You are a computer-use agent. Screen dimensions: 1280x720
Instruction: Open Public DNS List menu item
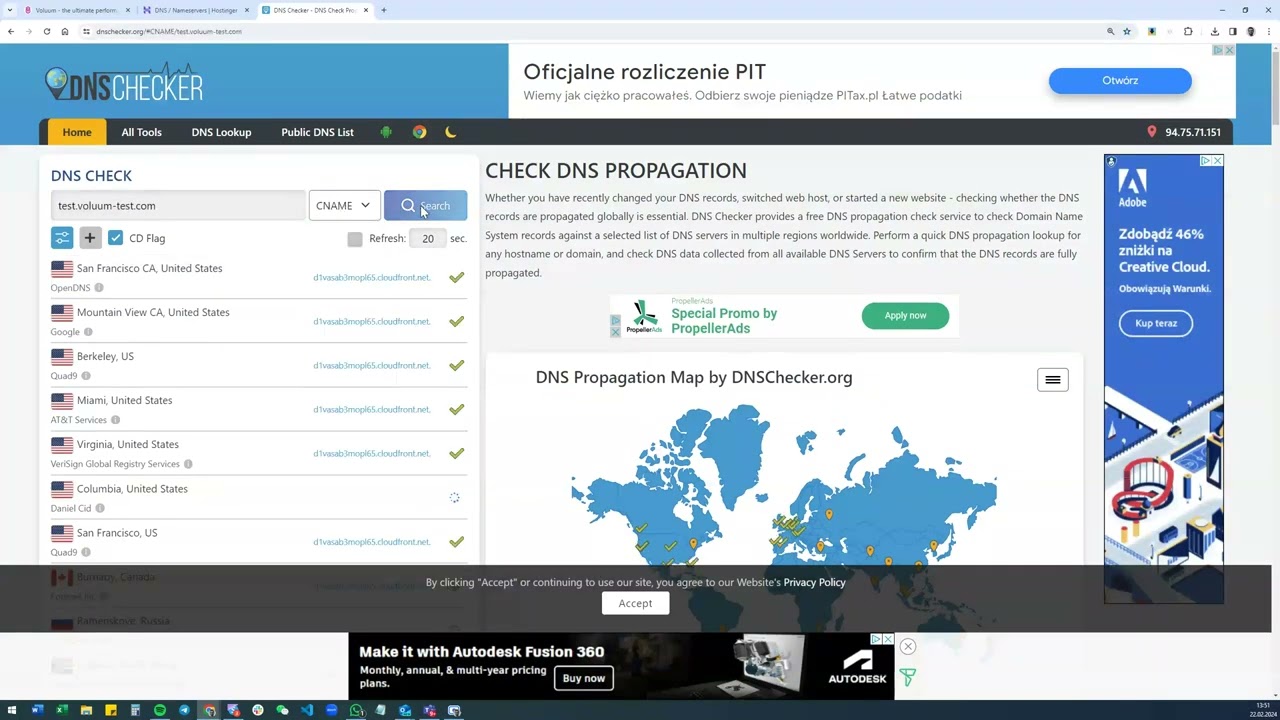point(317,132)
